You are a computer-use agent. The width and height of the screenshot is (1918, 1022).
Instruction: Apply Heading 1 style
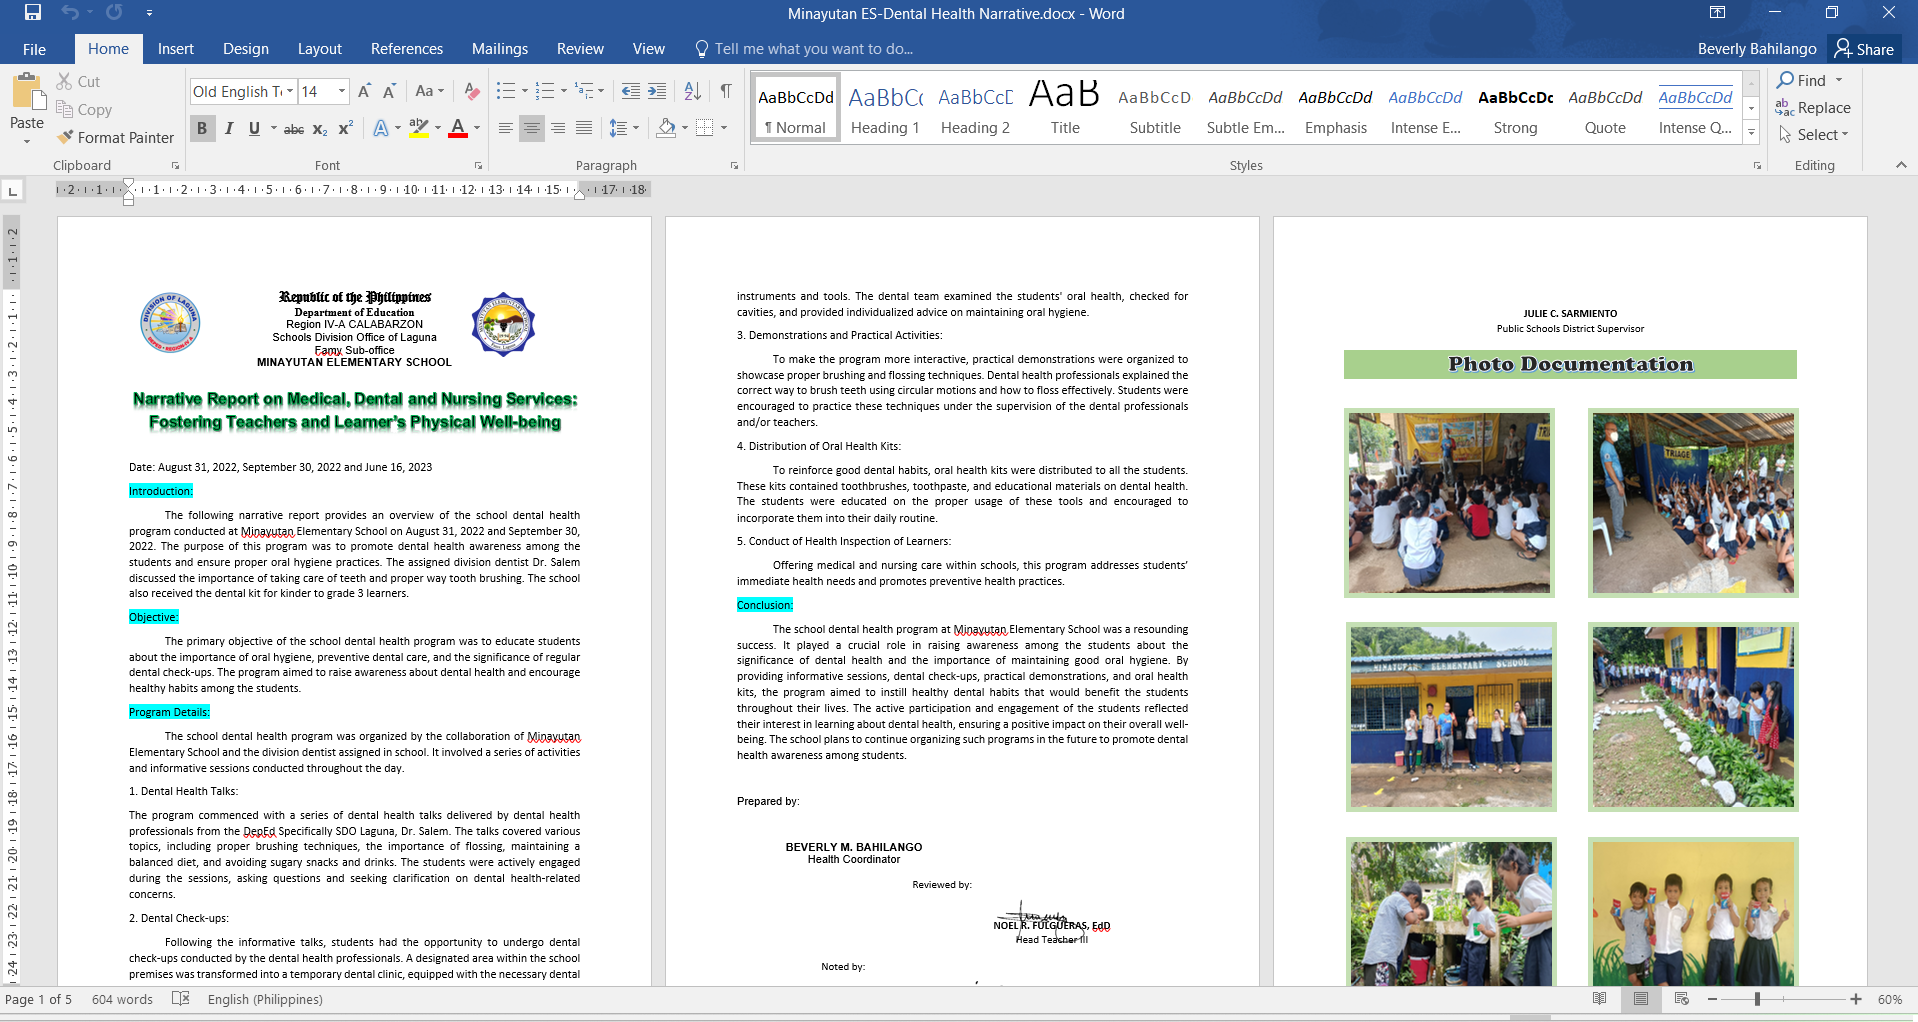(885, 108)
